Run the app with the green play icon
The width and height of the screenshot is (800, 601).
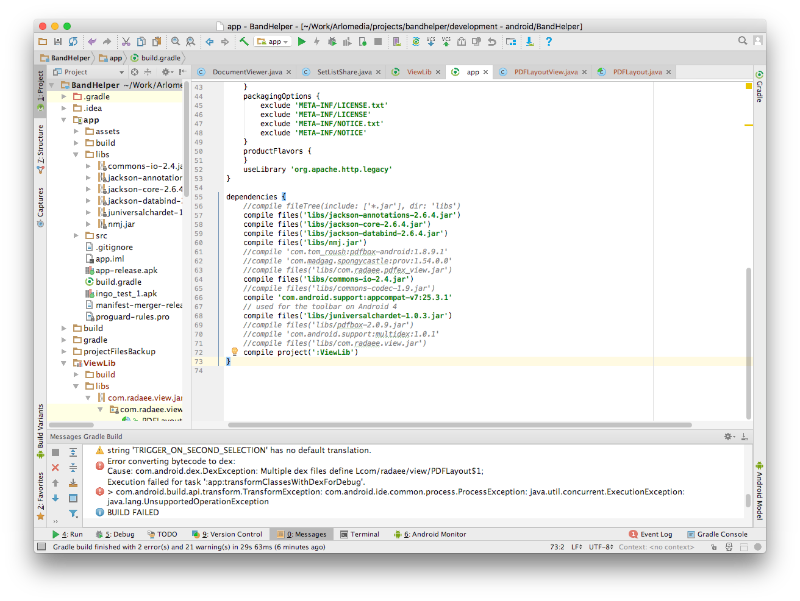[301, 41]
